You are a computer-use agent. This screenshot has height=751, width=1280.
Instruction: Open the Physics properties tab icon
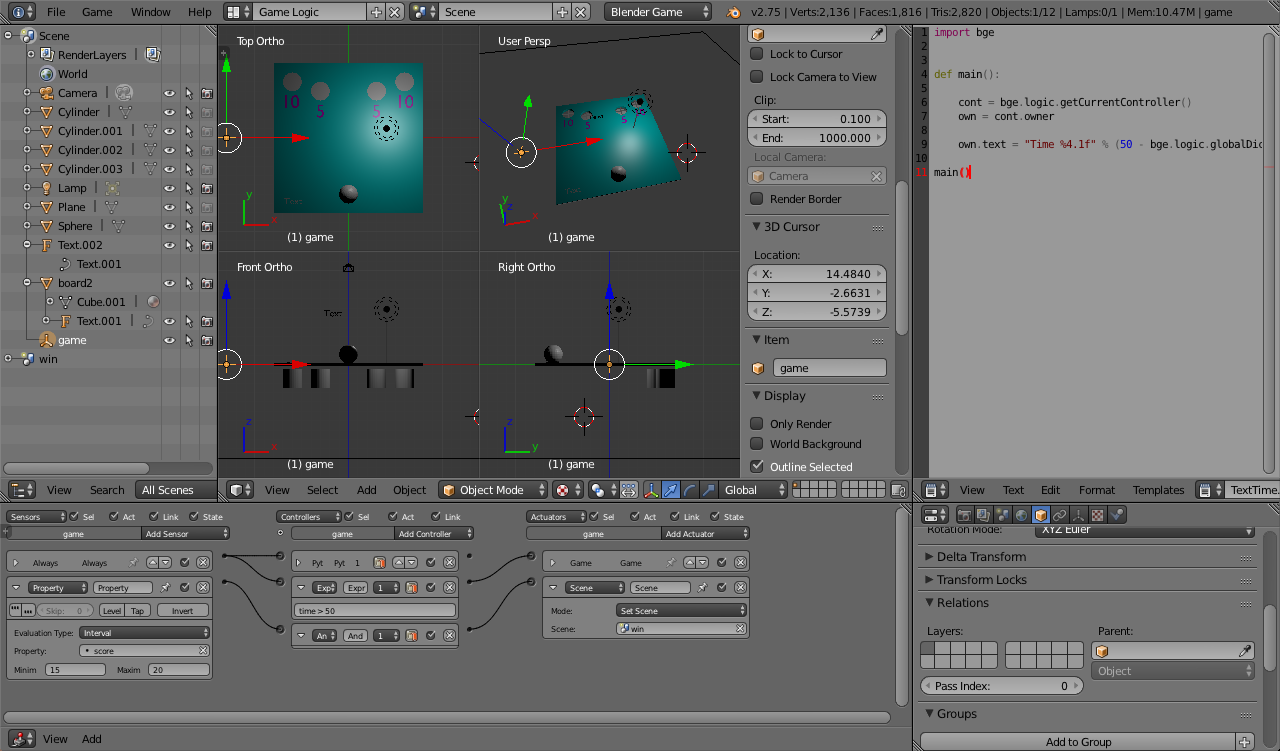1117,515
